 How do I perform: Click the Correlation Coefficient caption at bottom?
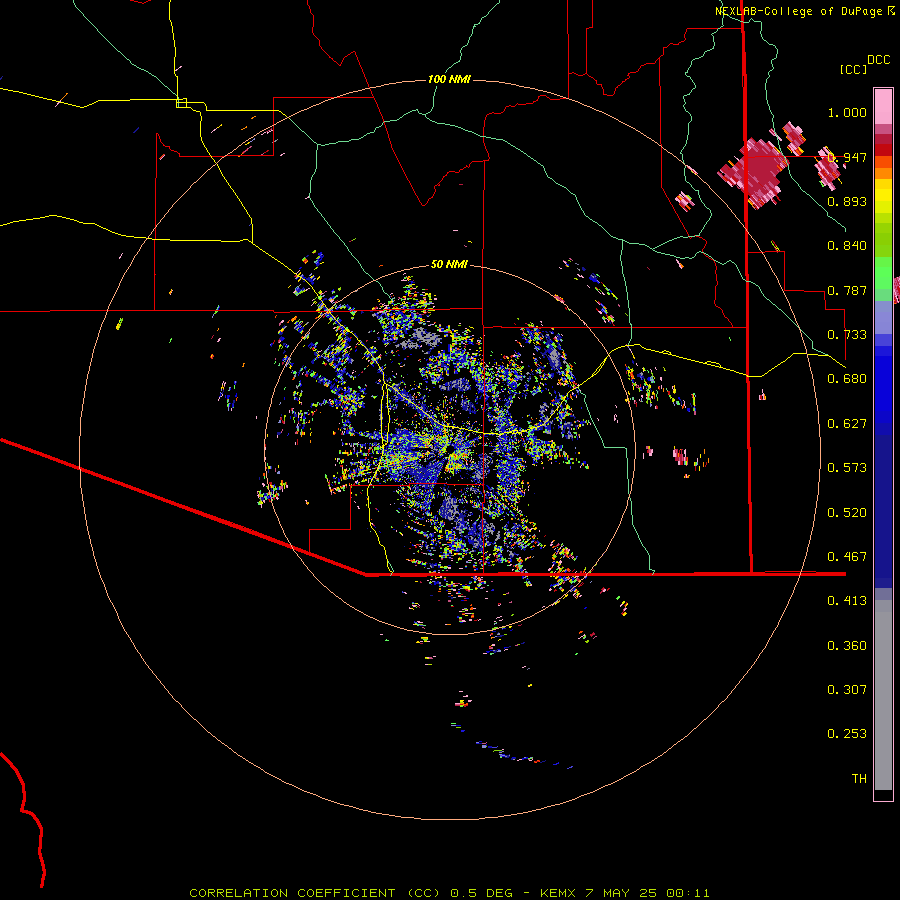tap(449, 893)
